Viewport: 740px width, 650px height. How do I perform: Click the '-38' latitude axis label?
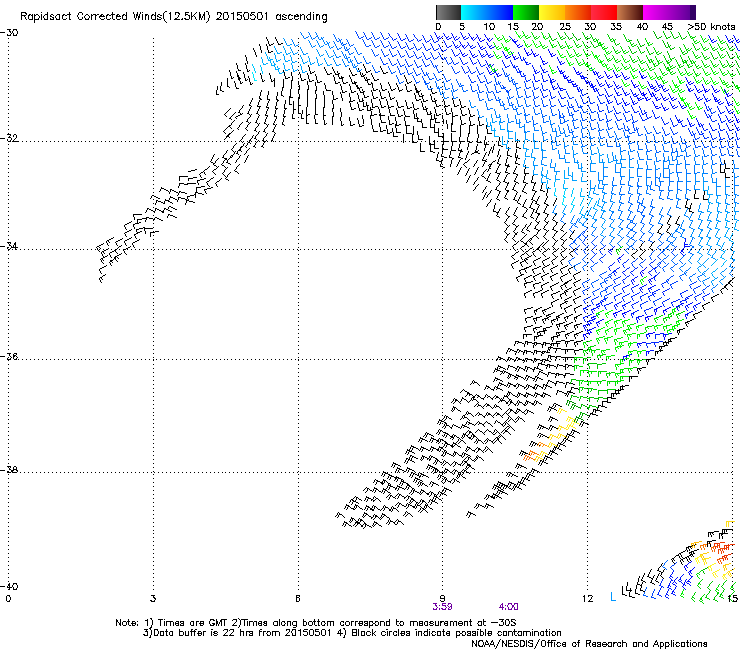click(9, 470)
